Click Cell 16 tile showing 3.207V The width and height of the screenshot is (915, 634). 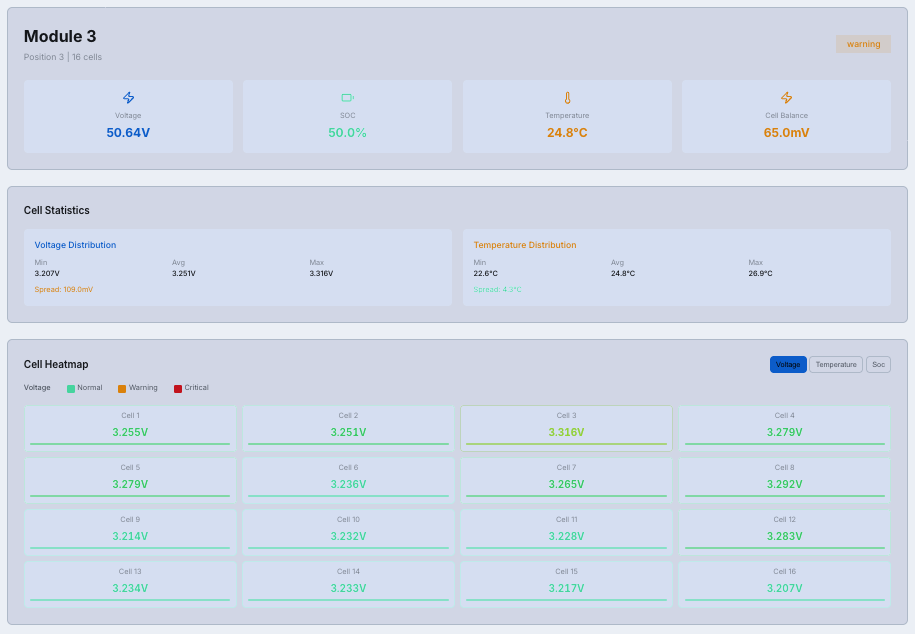[784, 584]
